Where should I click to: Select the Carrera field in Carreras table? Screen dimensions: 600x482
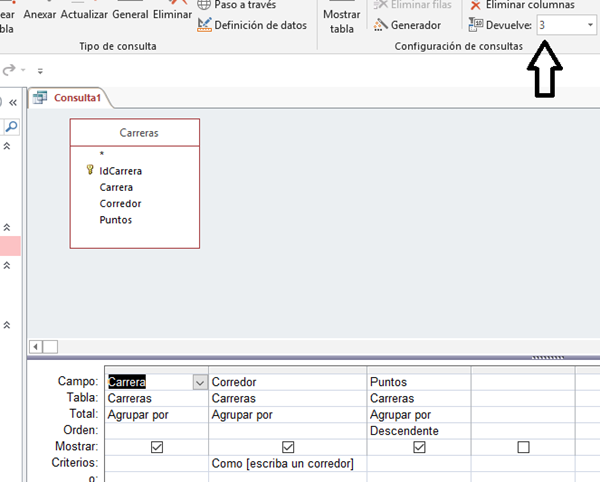pyautogui.click(x=116, y=187)
